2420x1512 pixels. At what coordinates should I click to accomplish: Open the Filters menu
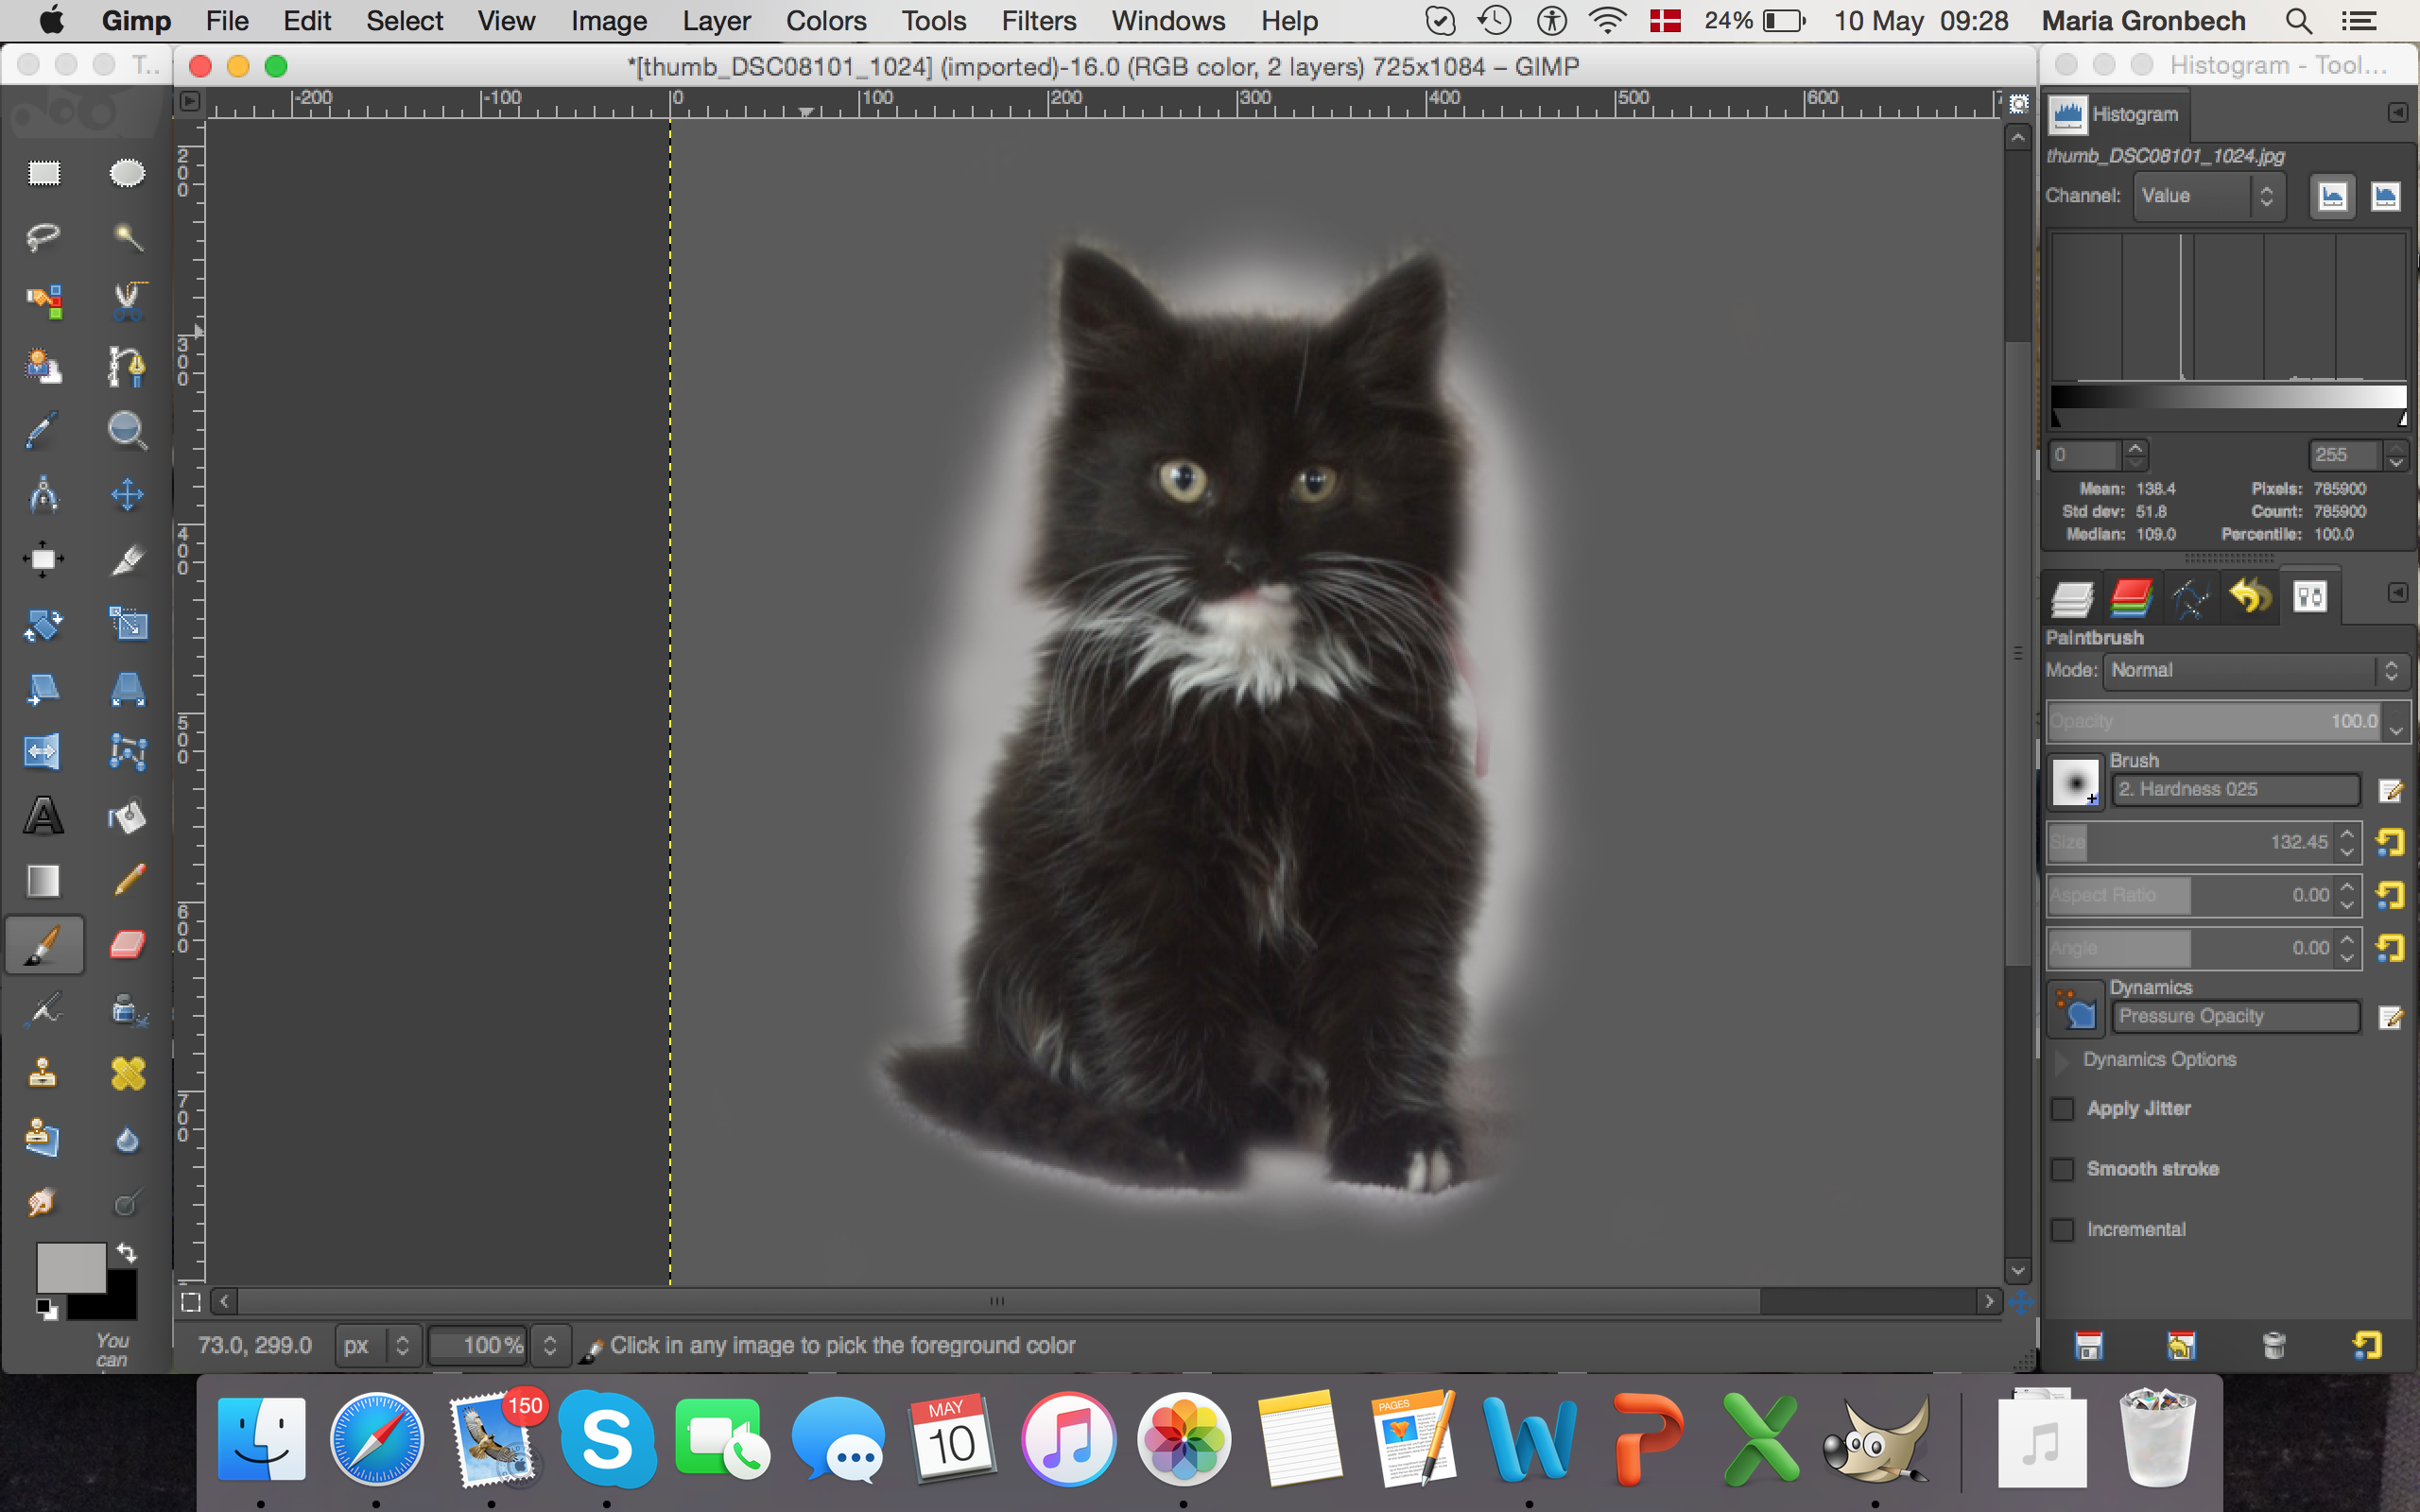tap(1038, 21)
